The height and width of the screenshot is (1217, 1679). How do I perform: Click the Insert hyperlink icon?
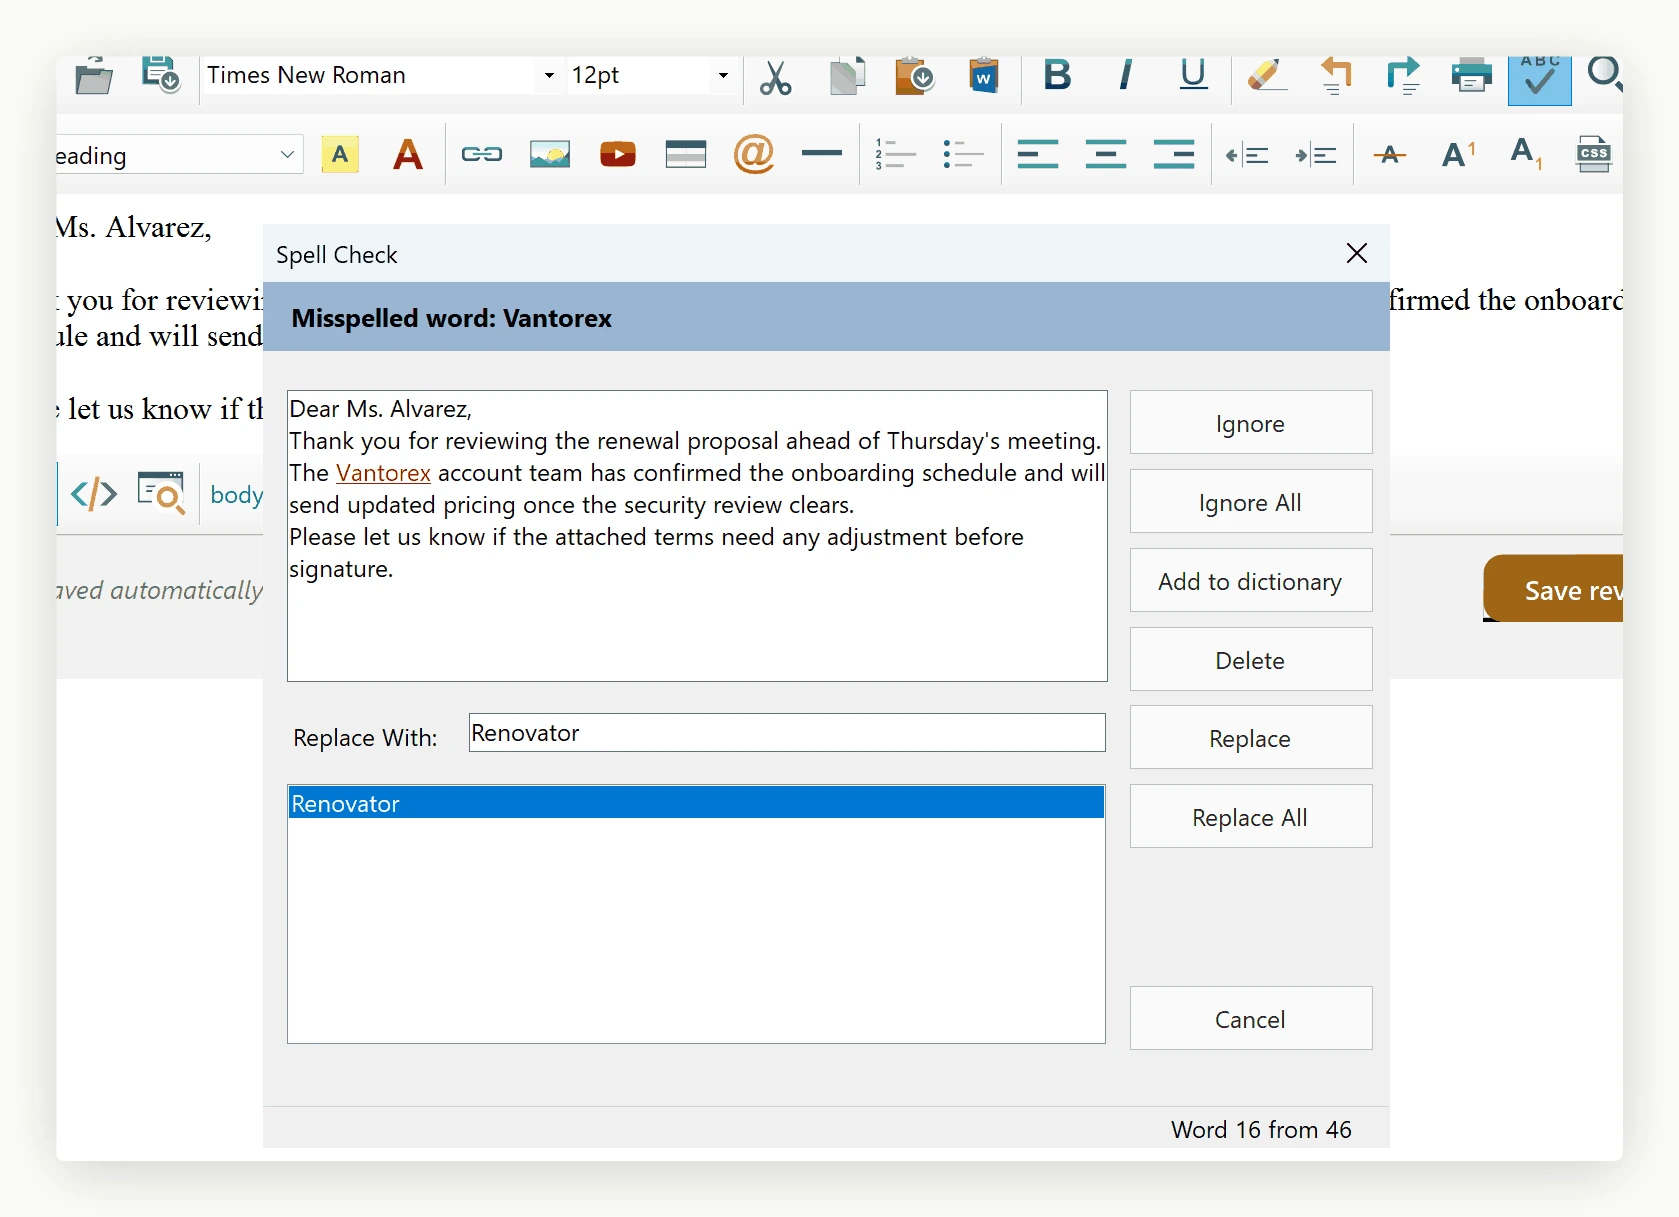click(482, 155)
